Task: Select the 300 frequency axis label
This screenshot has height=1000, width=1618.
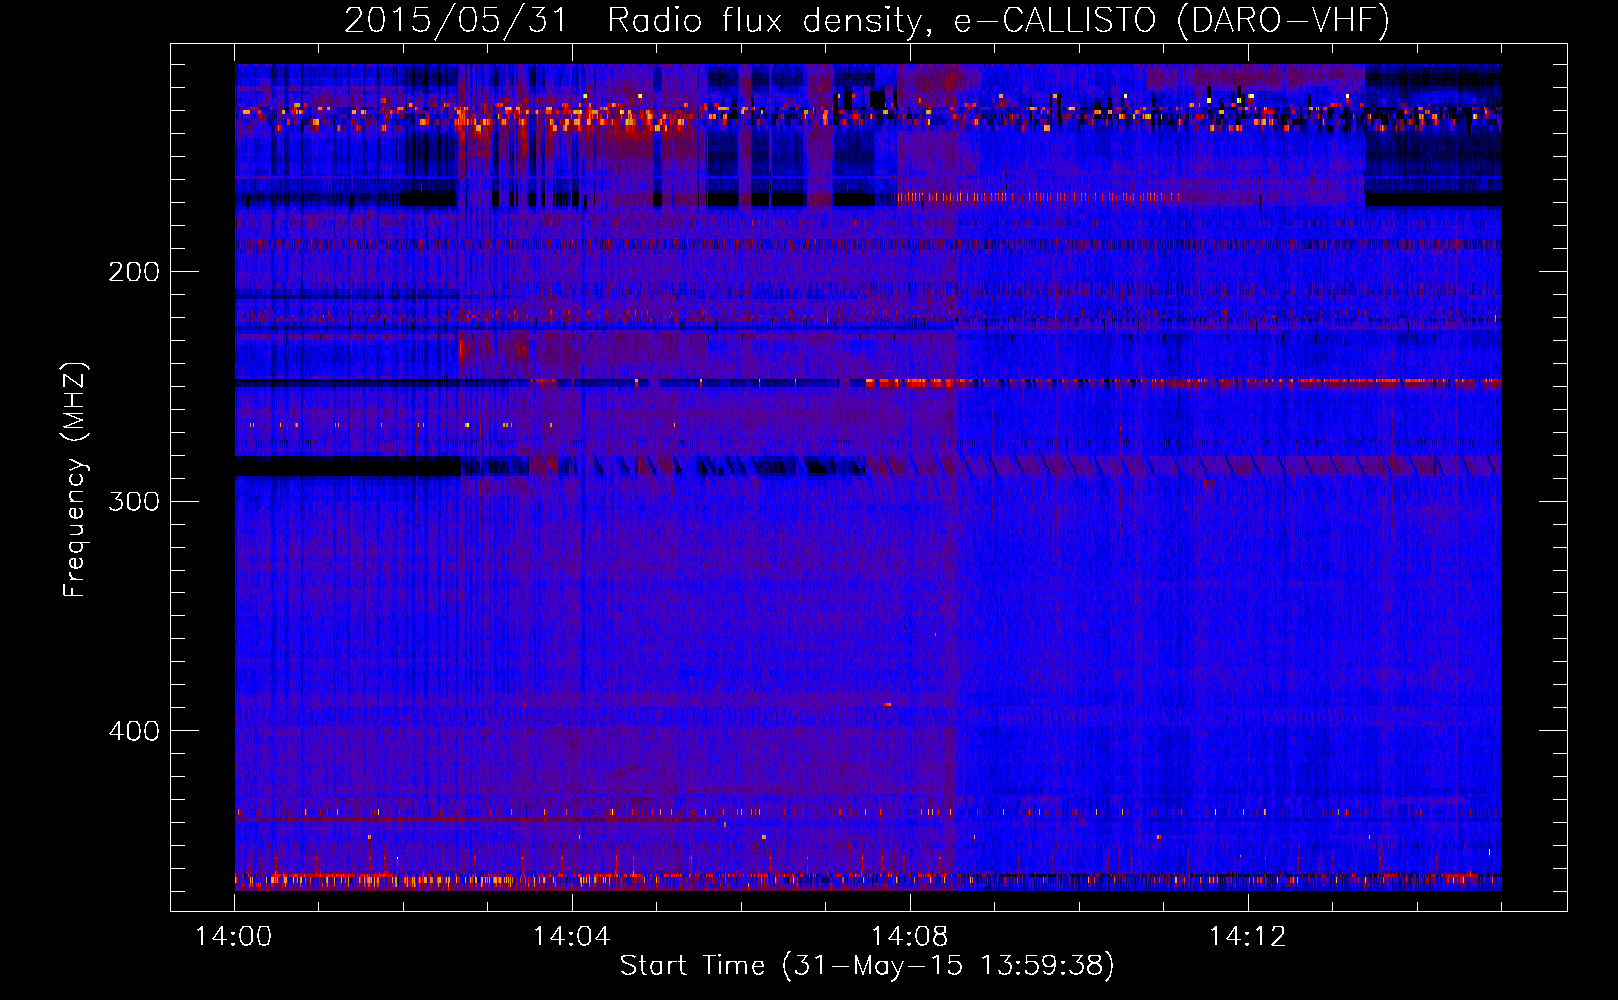Action: pos(134,501)
